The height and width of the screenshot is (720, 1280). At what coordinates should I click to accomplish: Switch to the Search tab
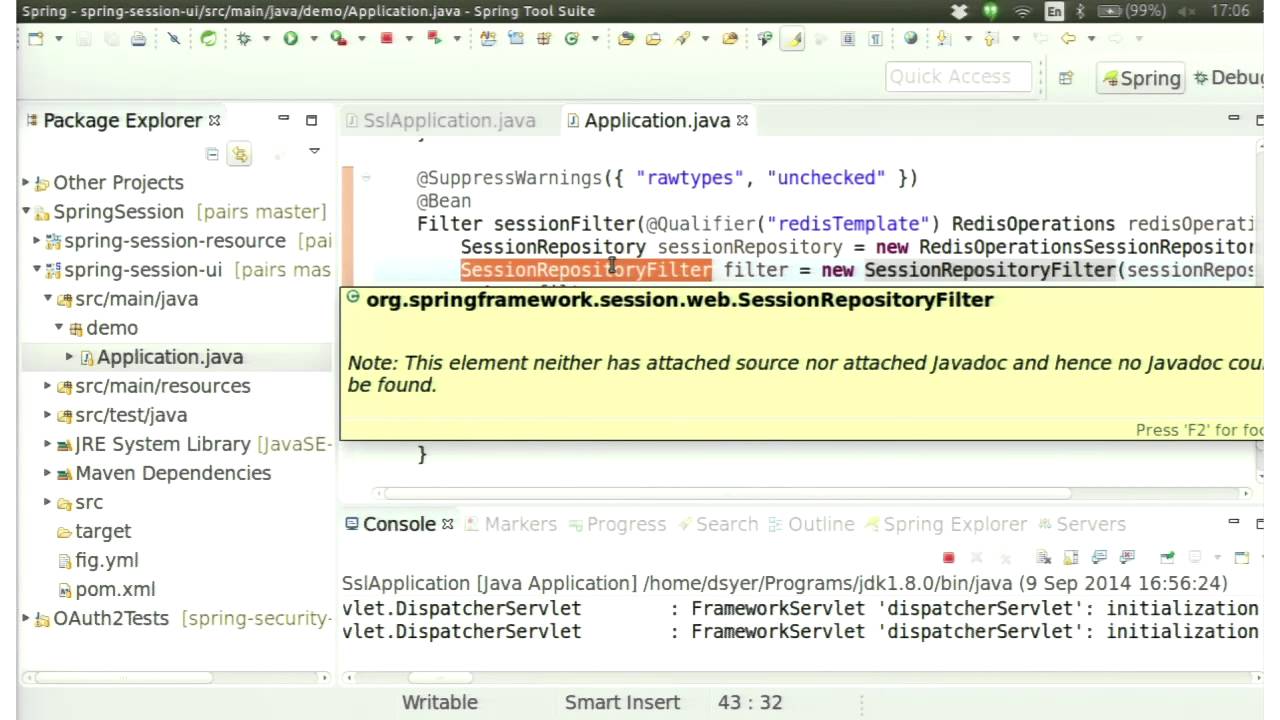718,524
